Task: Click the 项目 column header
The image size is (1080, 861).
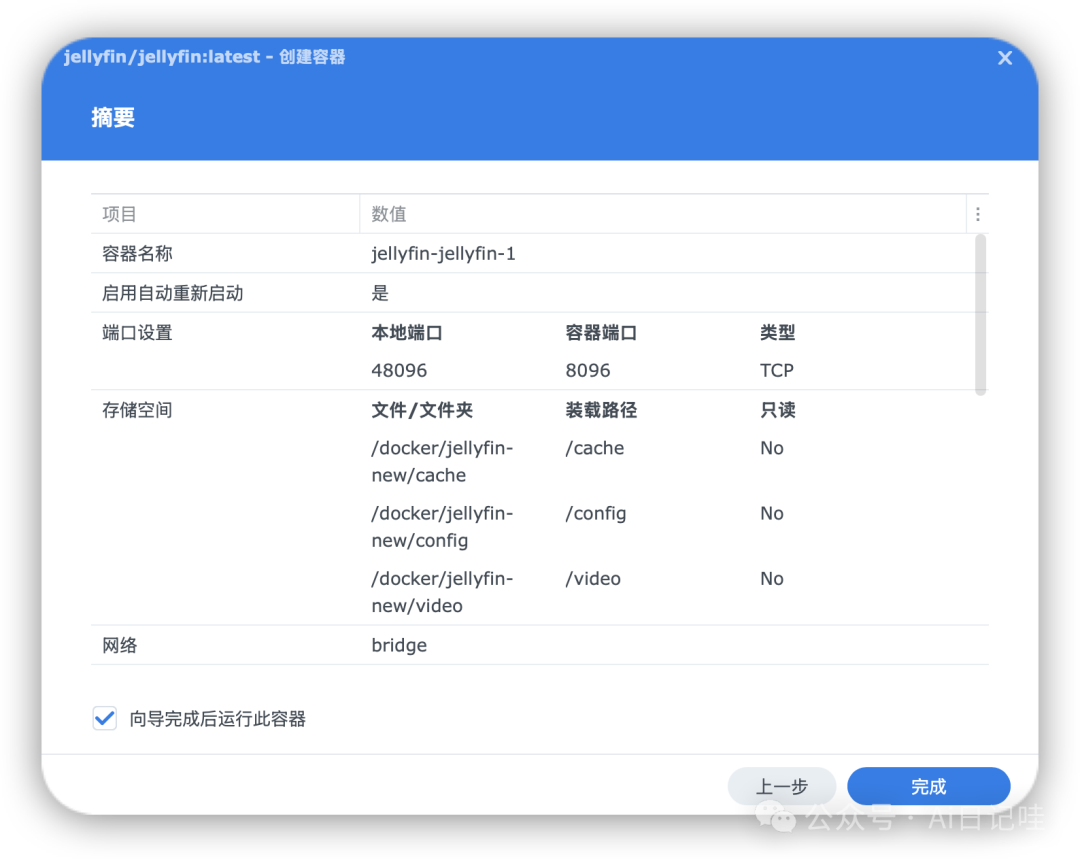Action: click(225, 214)
